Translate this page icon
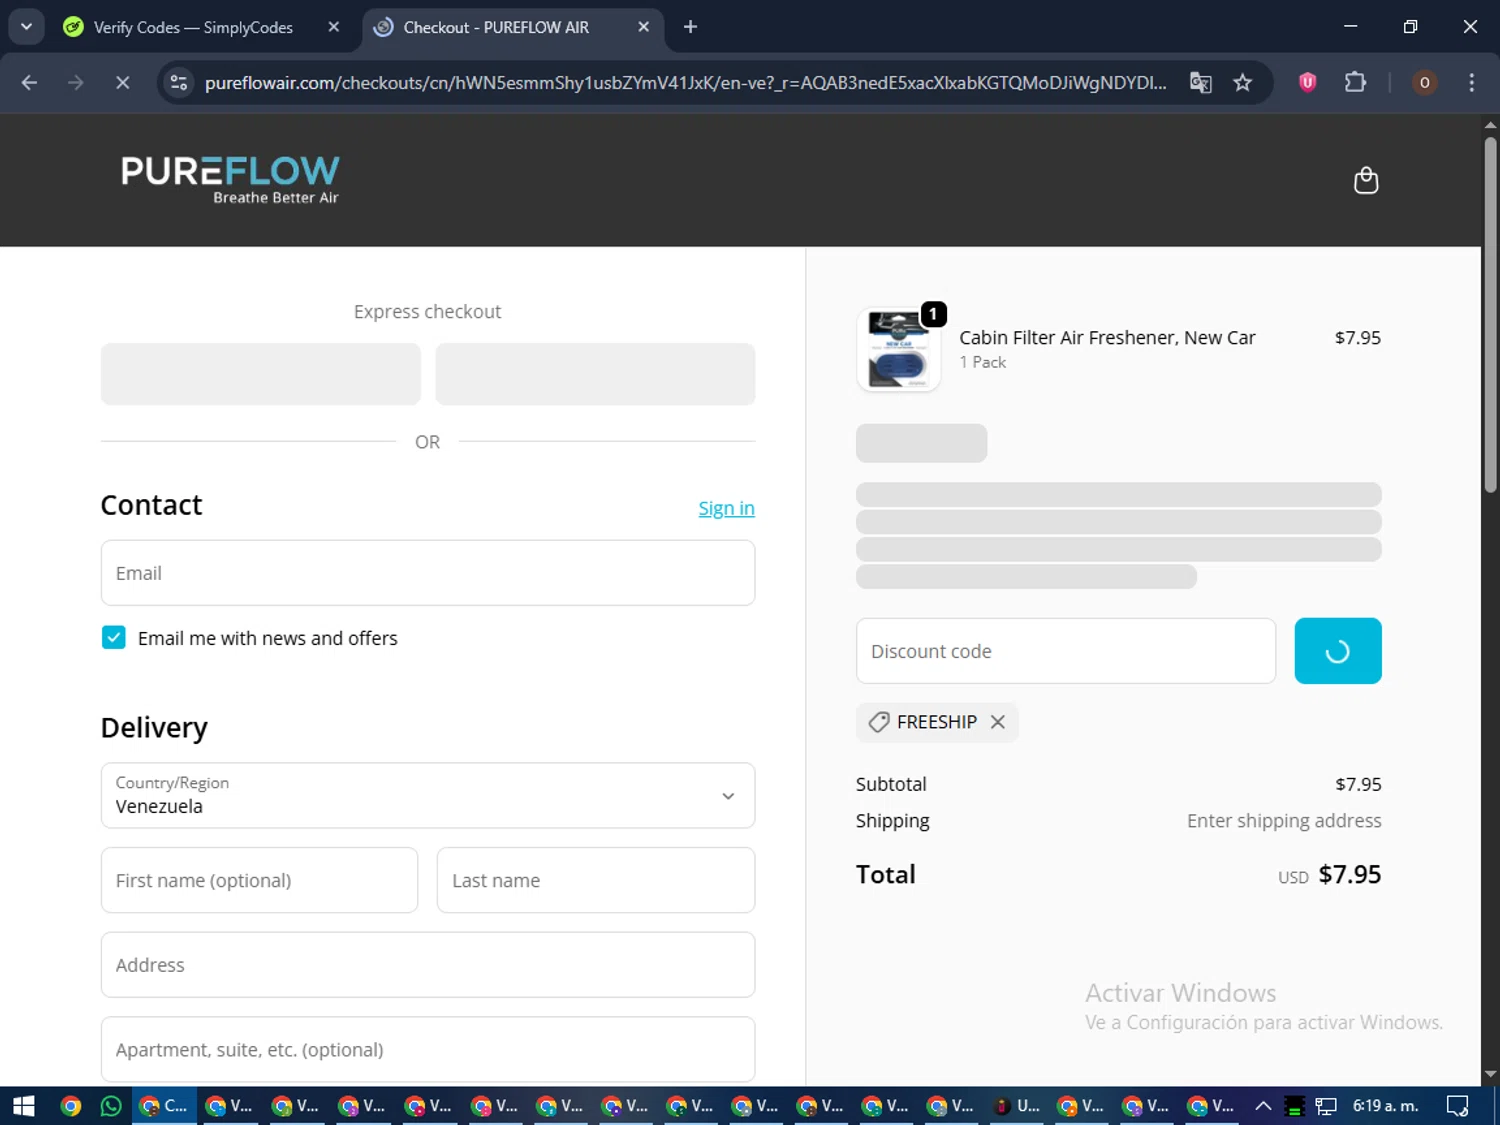The width and height of the screenshot is (1500, 1125). click(x=1200, y=82)
